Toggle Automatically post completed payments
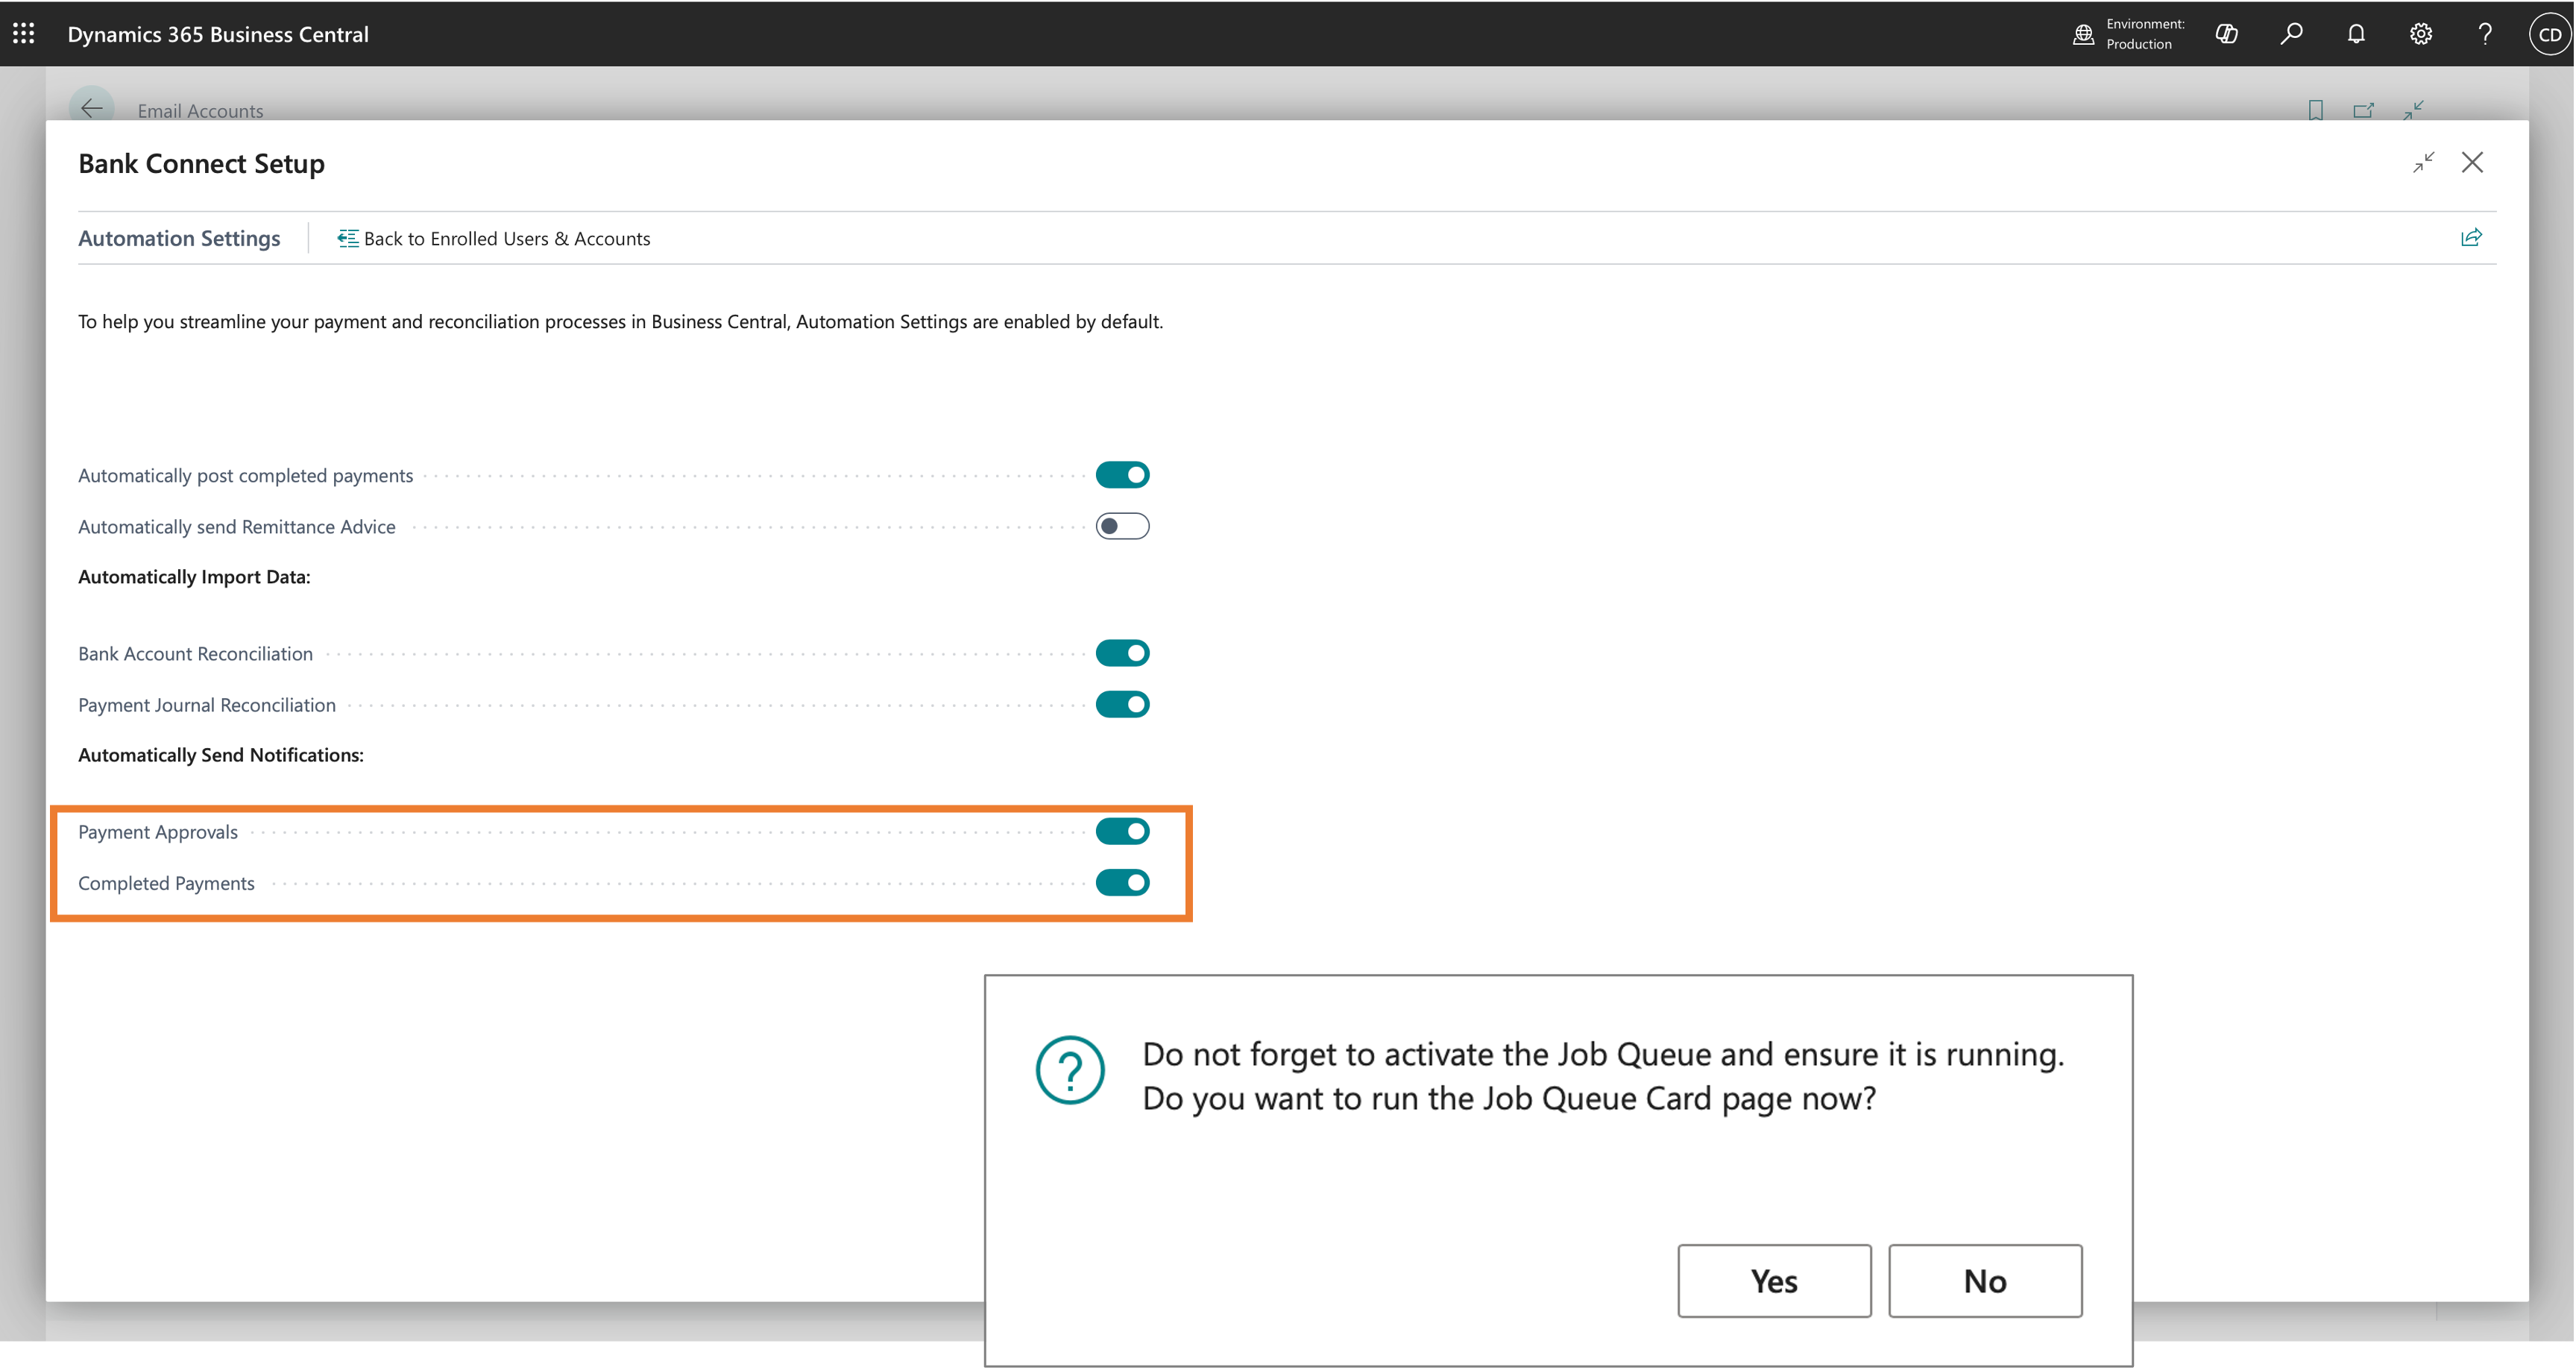The height and width of the screenshot is (1370, 2576). [1122, 475]
